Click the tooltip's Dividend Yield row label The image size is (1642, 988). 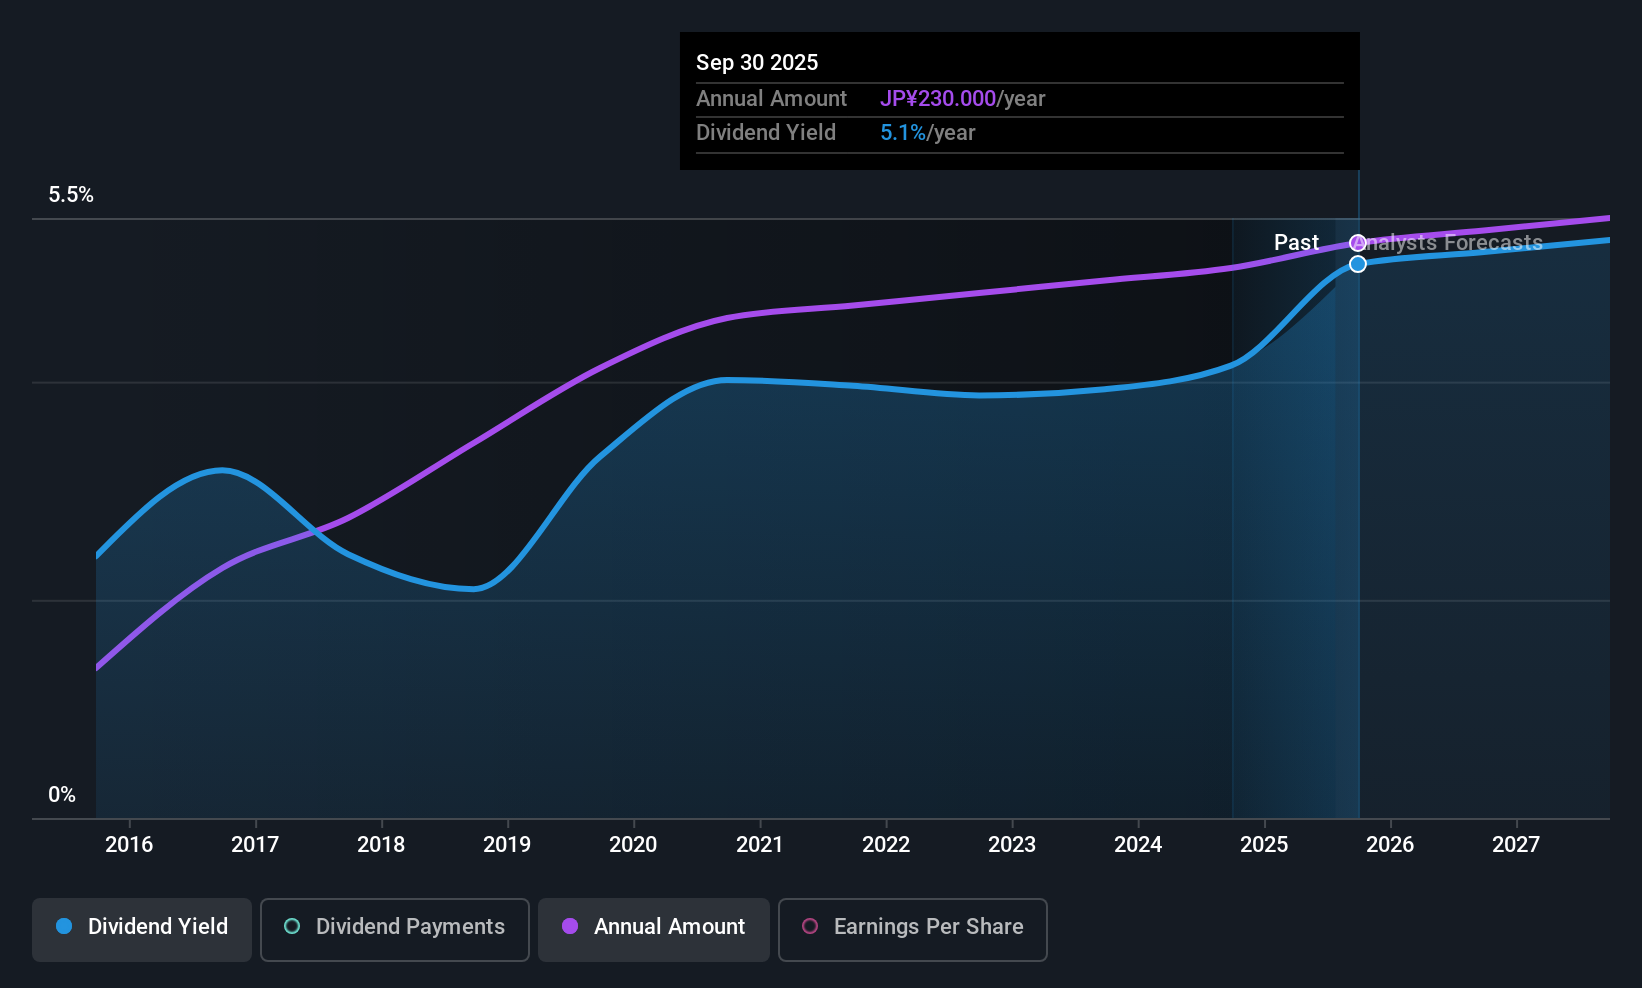pos(766,133)
